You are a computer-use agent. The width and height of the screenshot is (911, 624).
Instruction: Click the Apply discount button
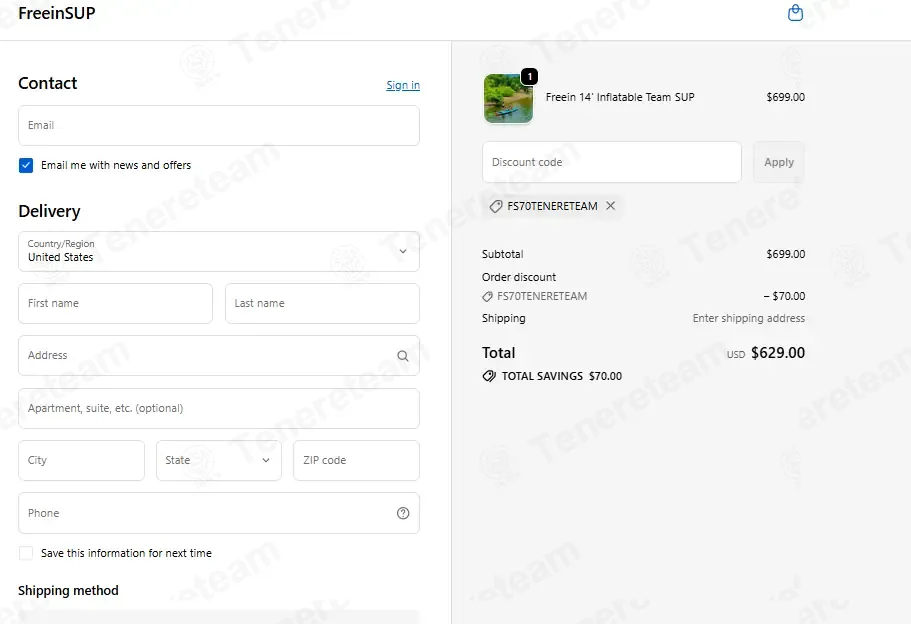click(x=779, y=162)
